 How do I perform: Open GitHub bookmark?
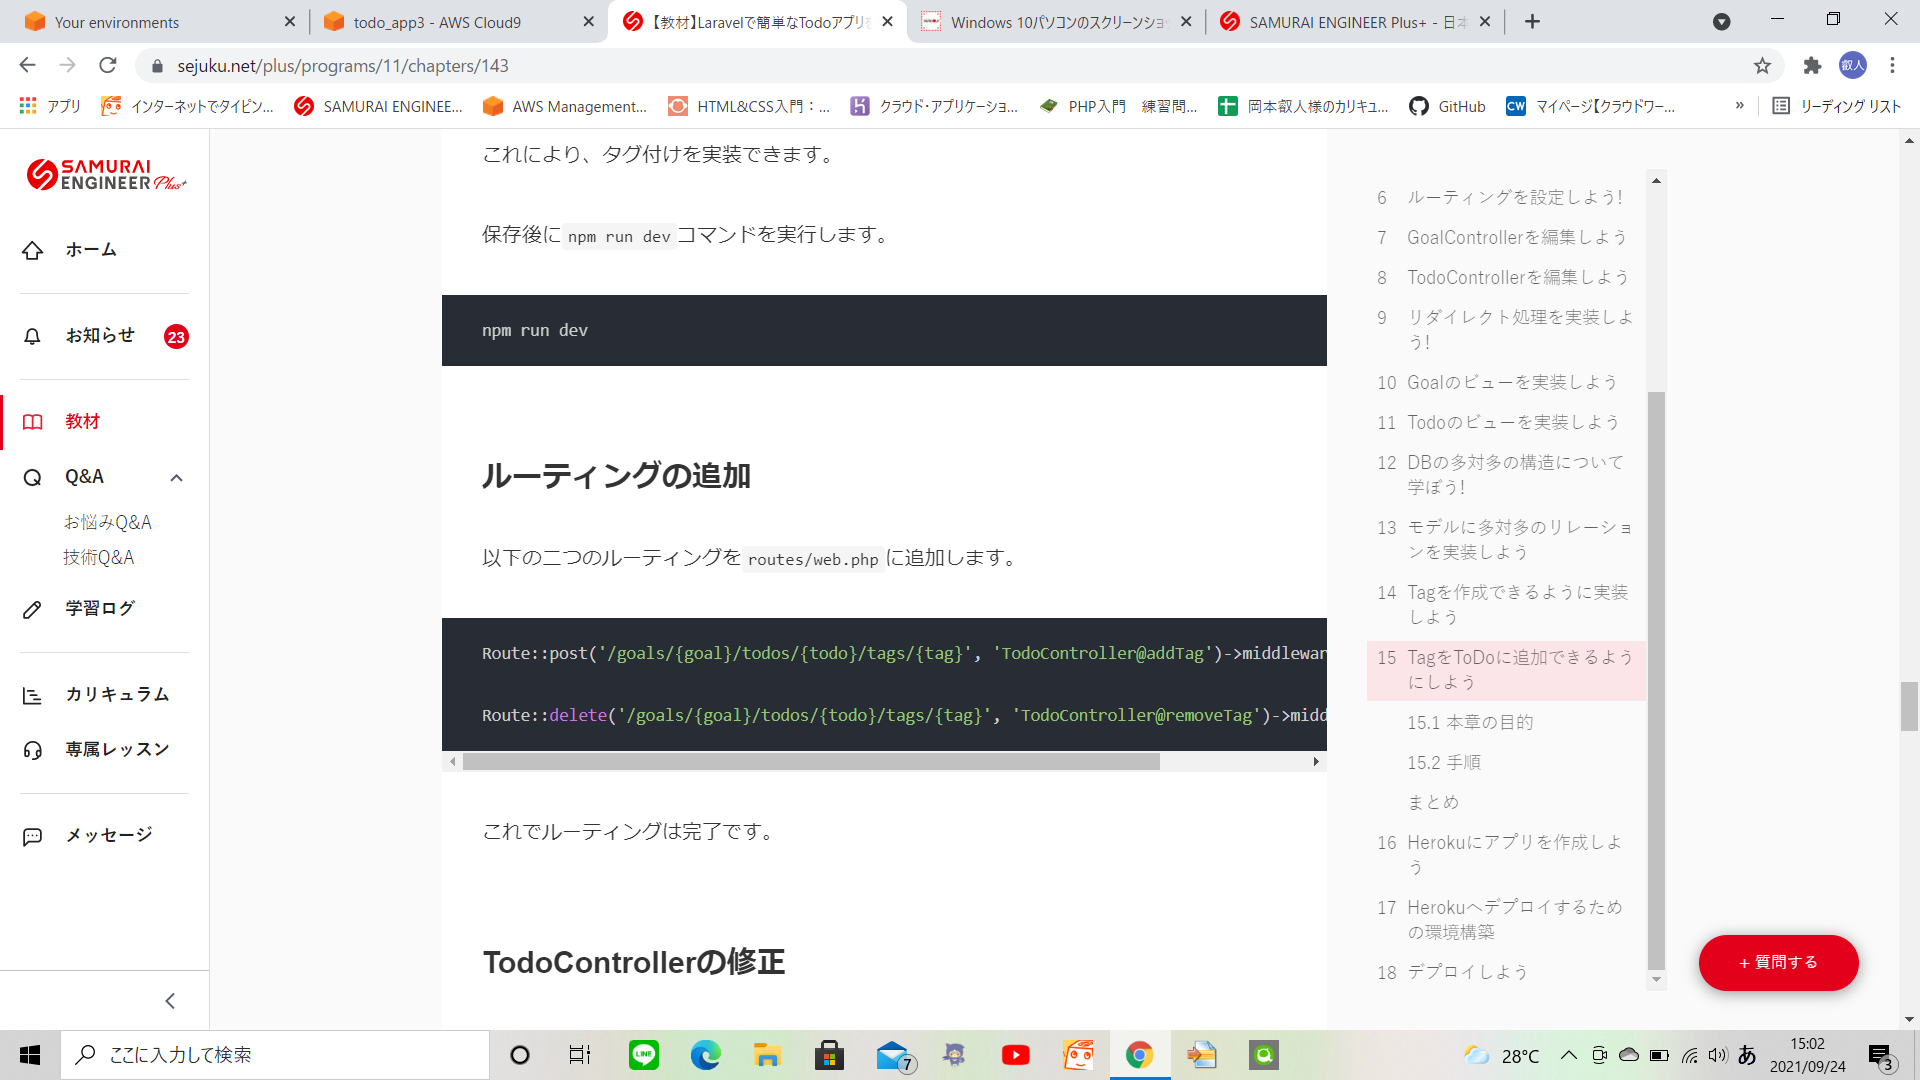1448,106
